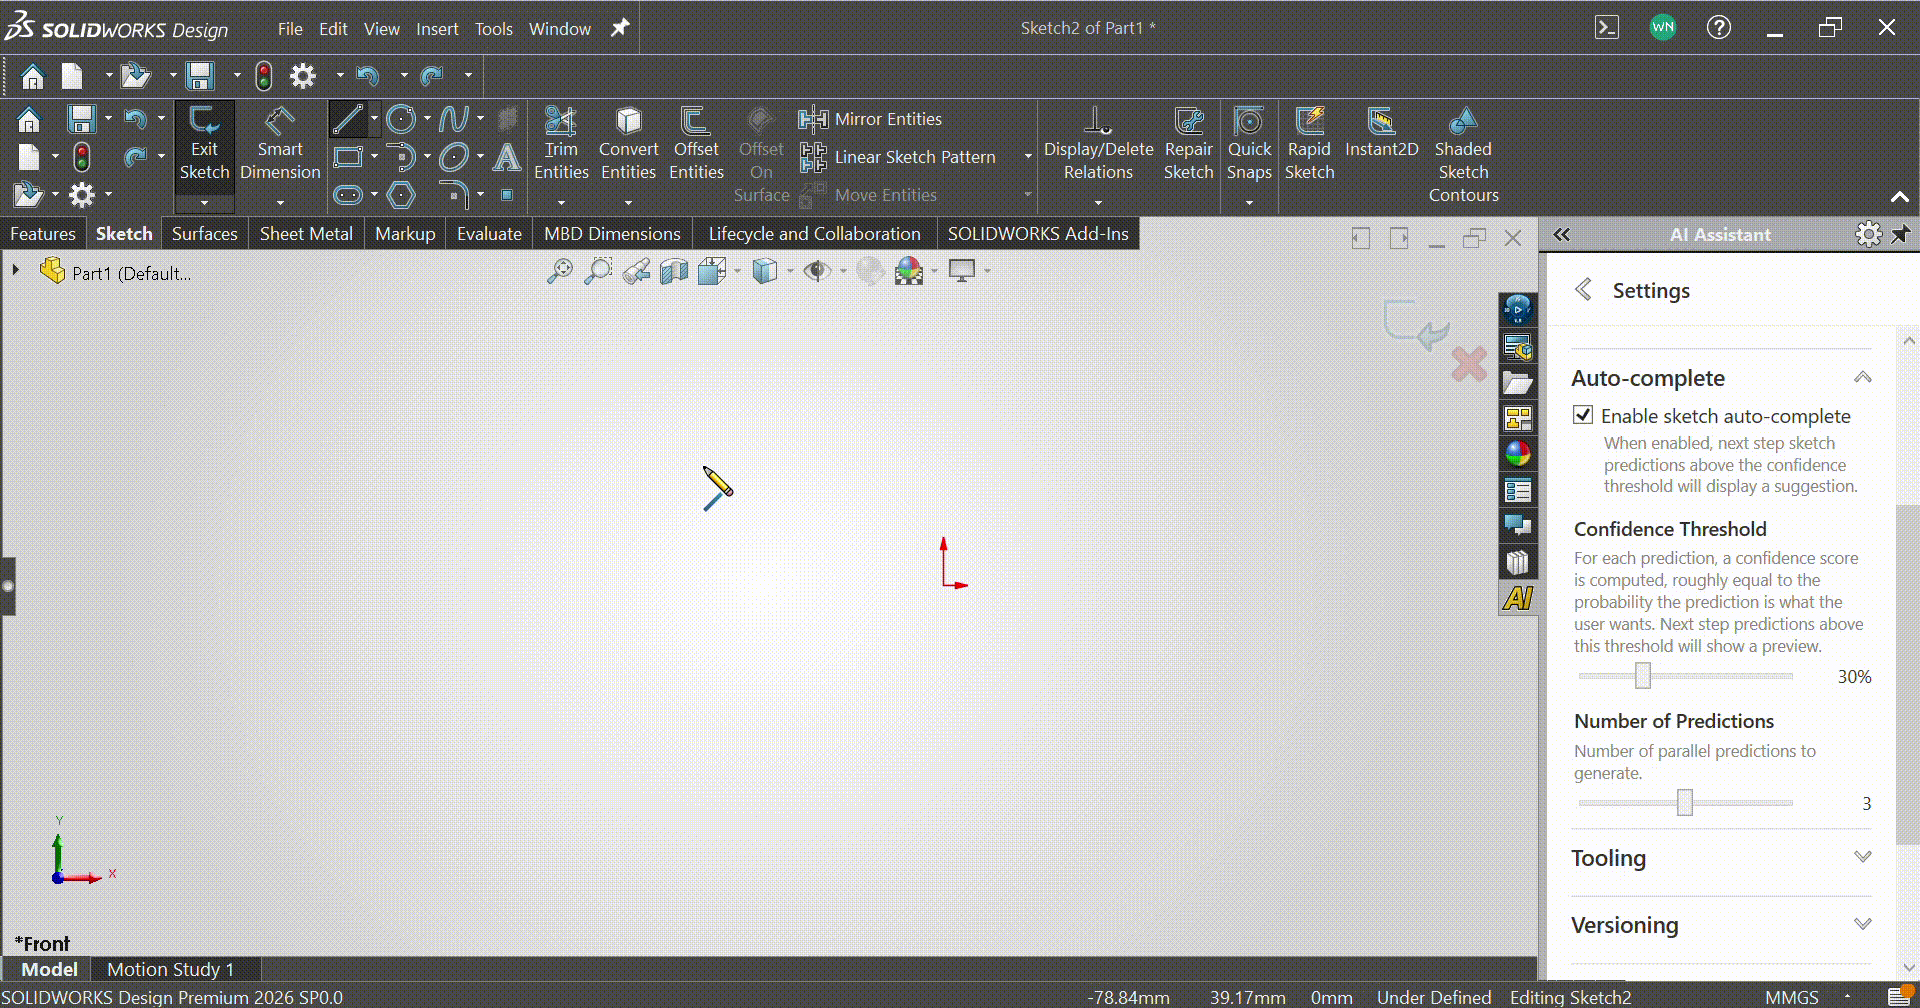Open the AI Assistant task pane icon
Viewport: 1920px width, 1008px height.
[x=1518, y=597]
